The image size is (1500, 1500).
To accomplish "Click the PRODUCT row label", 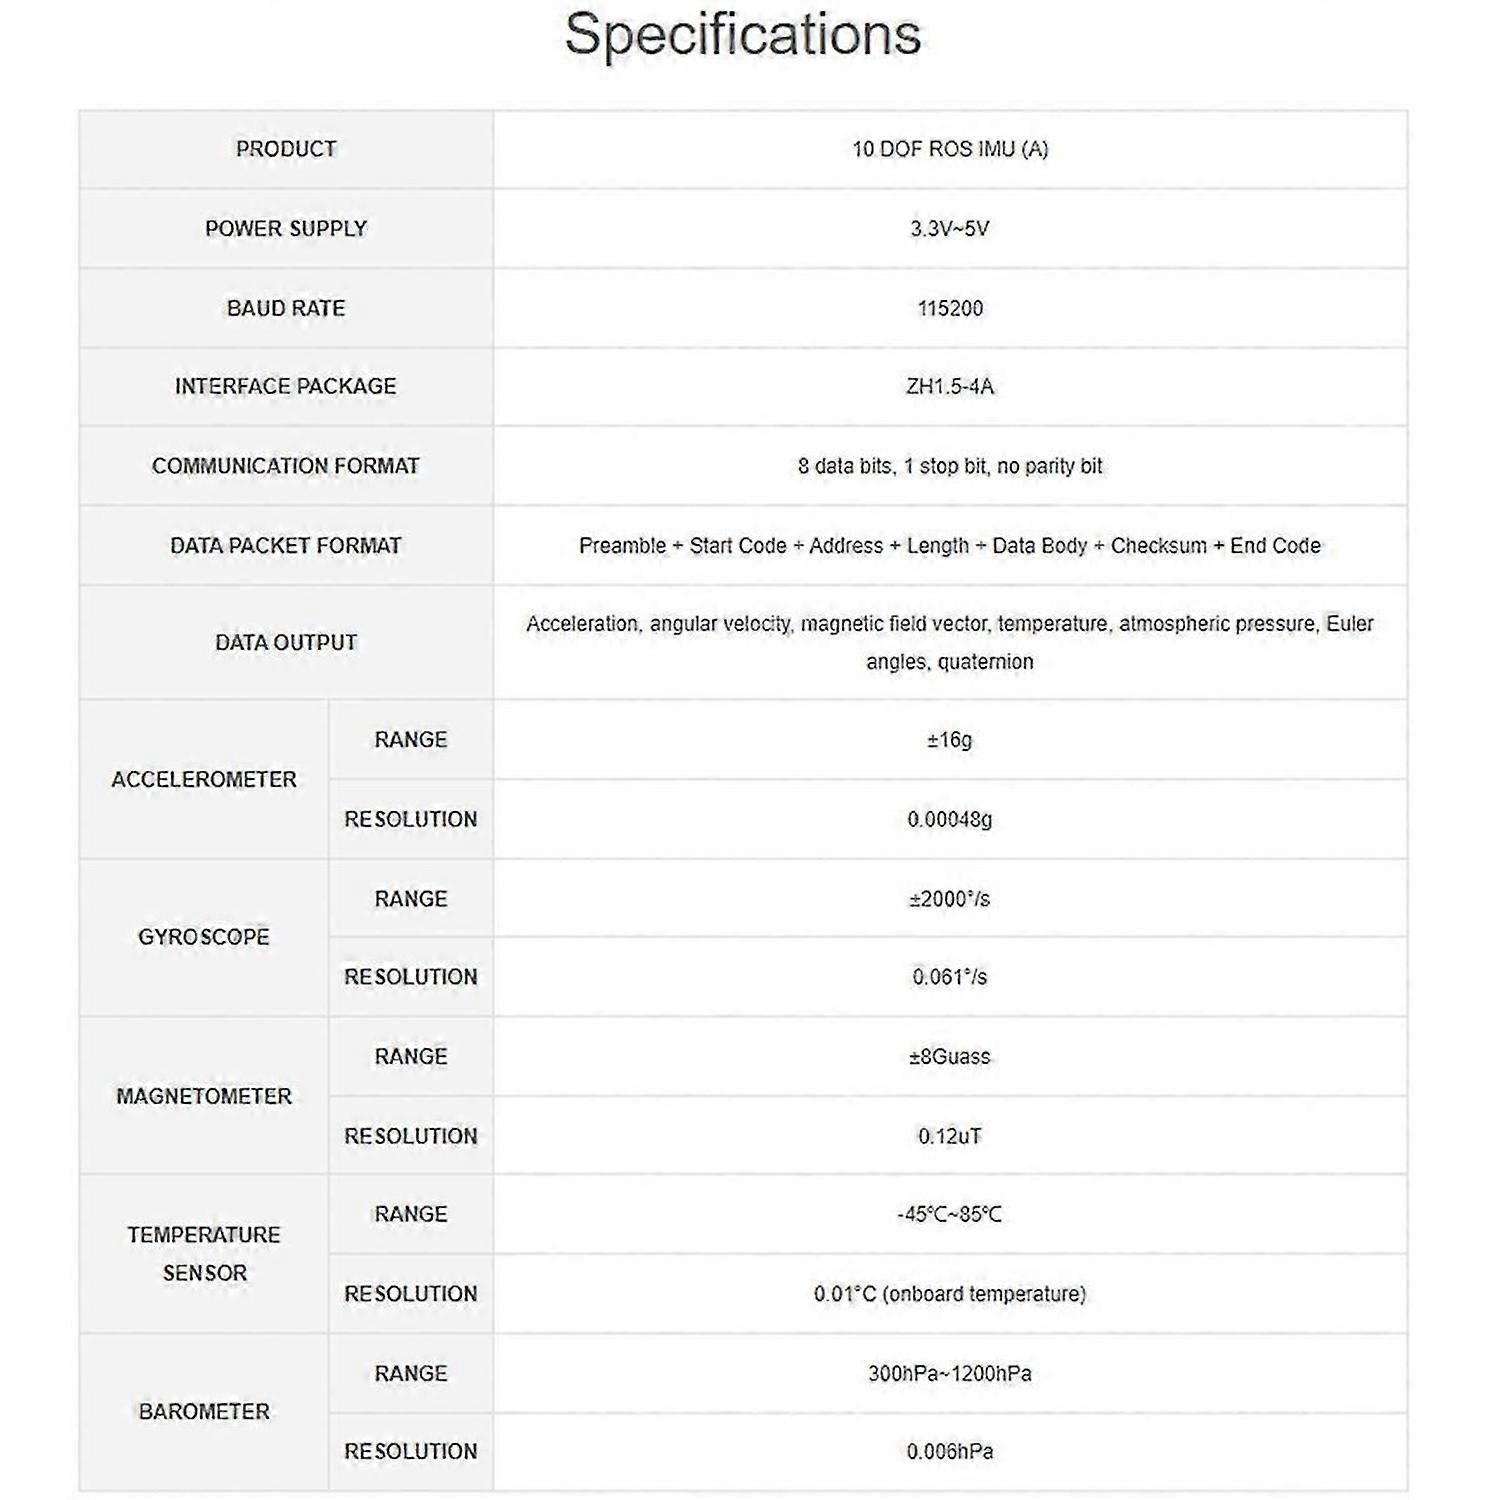I will pyautogui.click(x=286, y=149).
